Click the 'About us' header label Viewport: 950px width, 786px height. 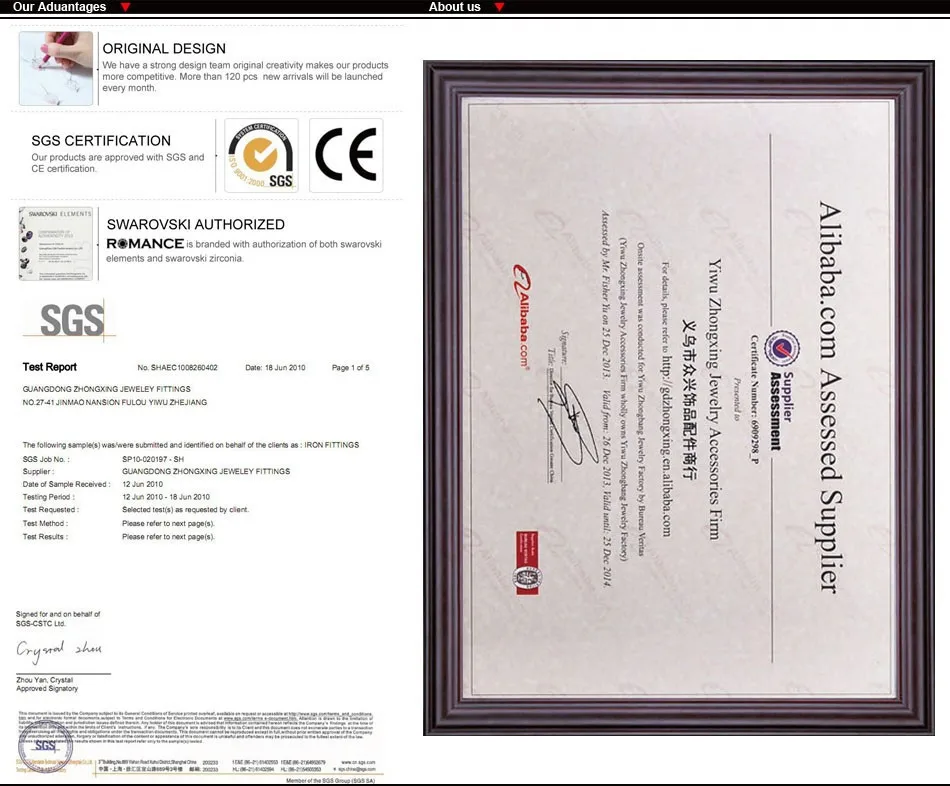(454, 7)
